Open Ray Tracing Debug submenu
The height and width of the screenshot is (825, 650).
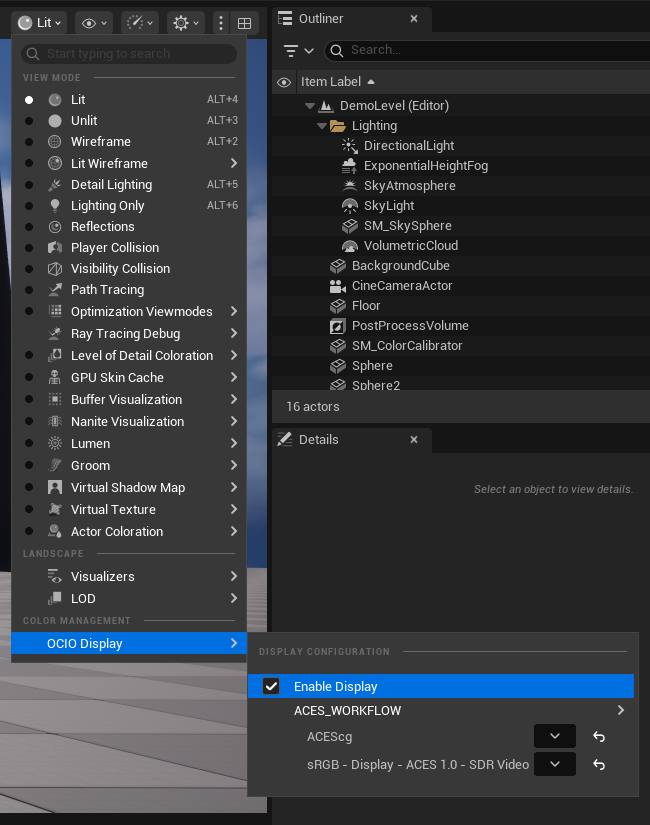129,334
